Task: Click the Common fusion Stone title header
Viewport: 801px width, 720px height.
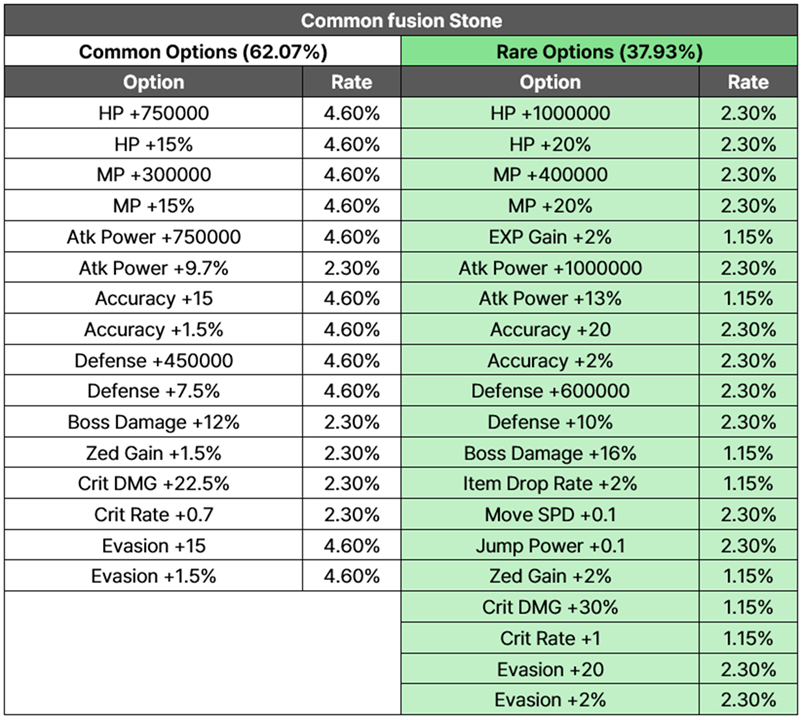Action: (x=401, y=20)
